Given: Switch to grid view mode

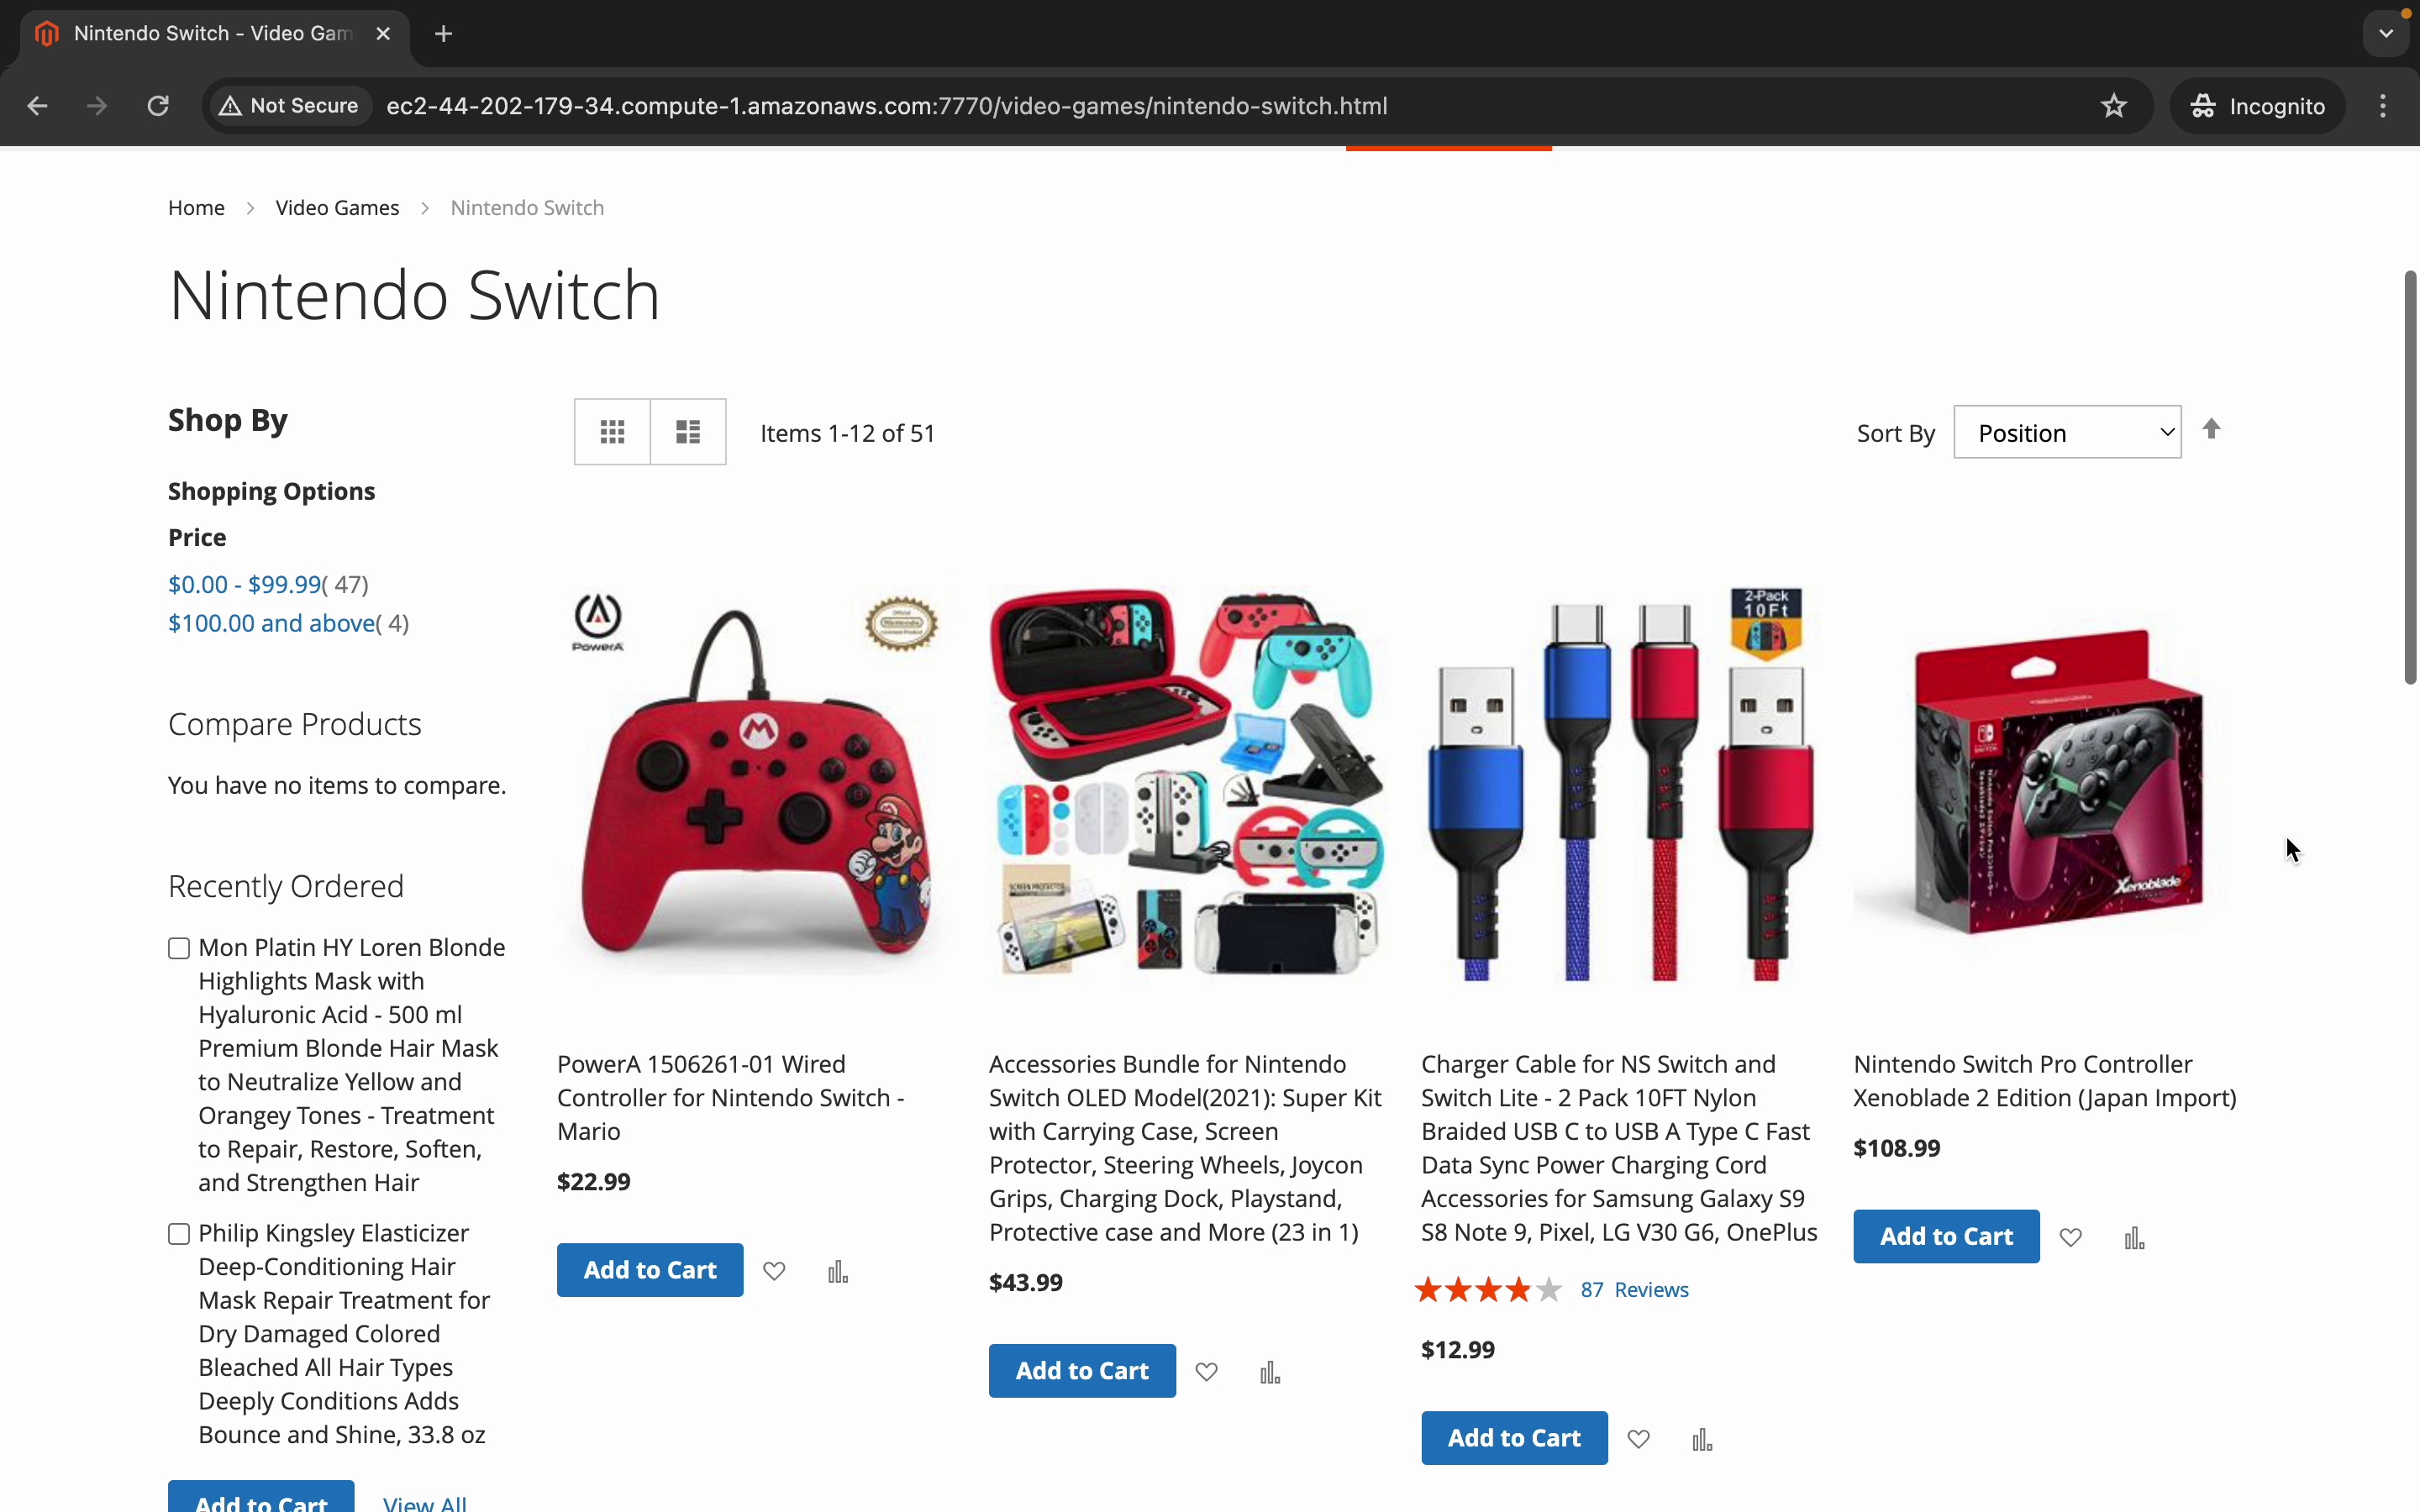Looking at the screenshot, I should (x=612, y=432).
